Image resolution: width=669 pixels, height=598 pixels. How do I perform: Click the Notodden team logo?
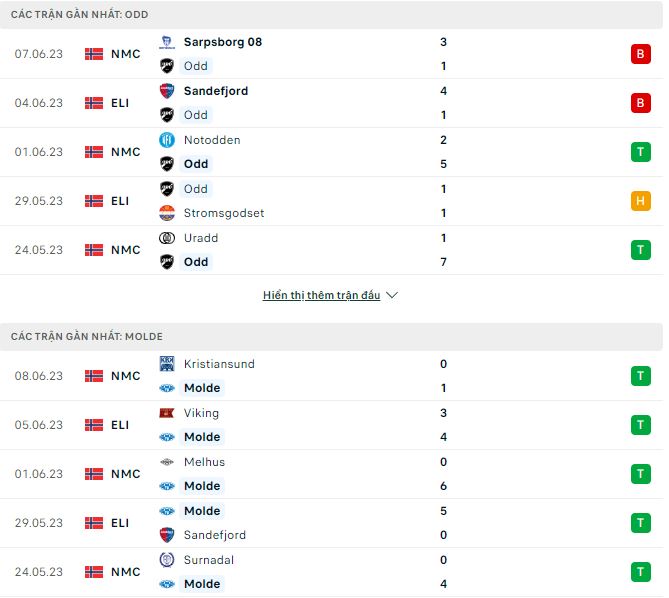coord(167,140)
